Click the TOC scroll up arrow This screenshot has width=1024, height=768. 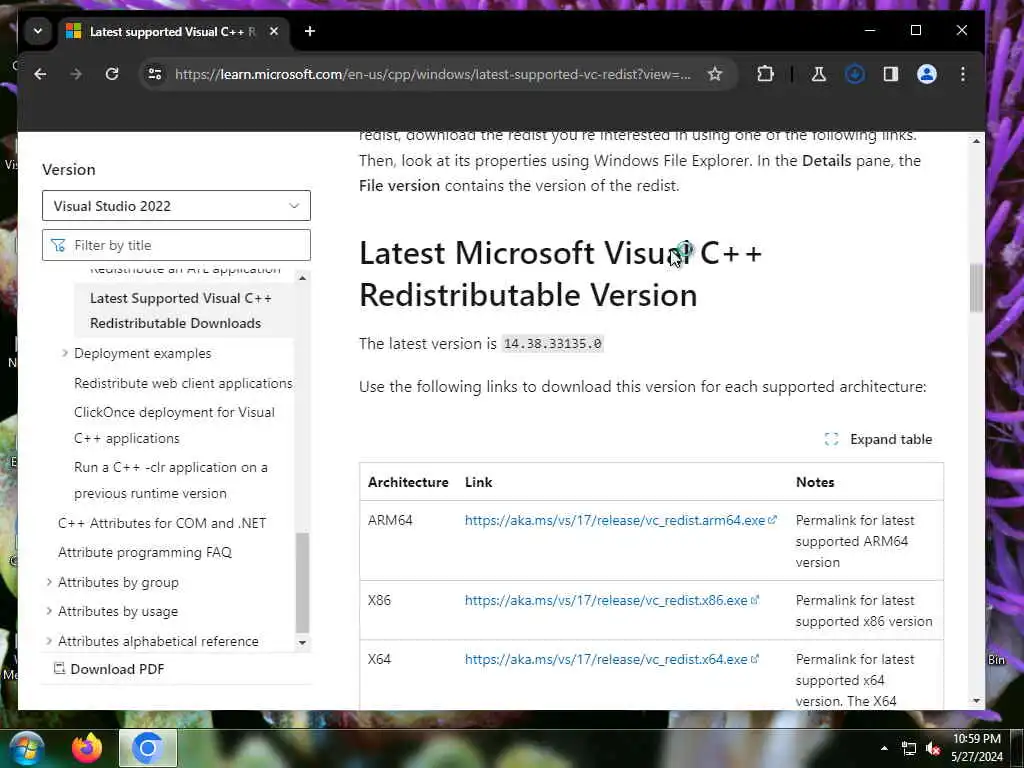(302, 278)
